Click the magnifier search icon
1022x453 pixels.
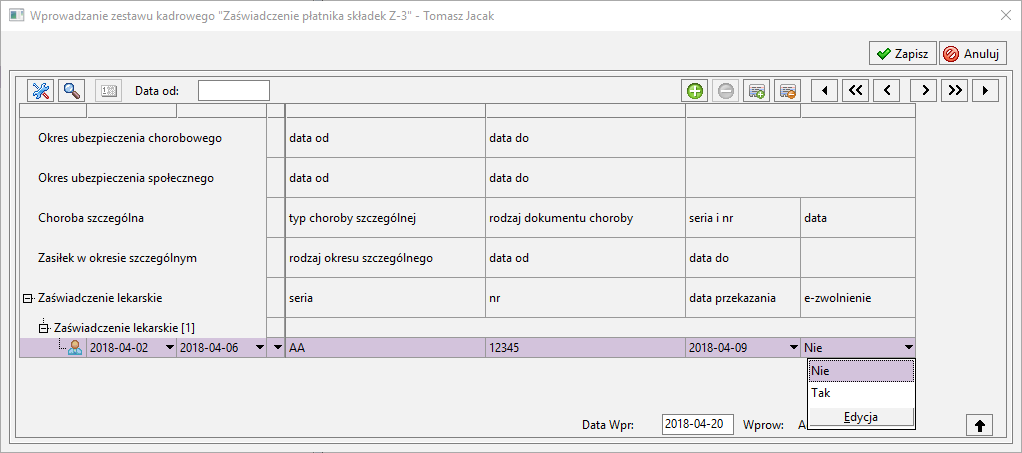[x=72, y=91]
